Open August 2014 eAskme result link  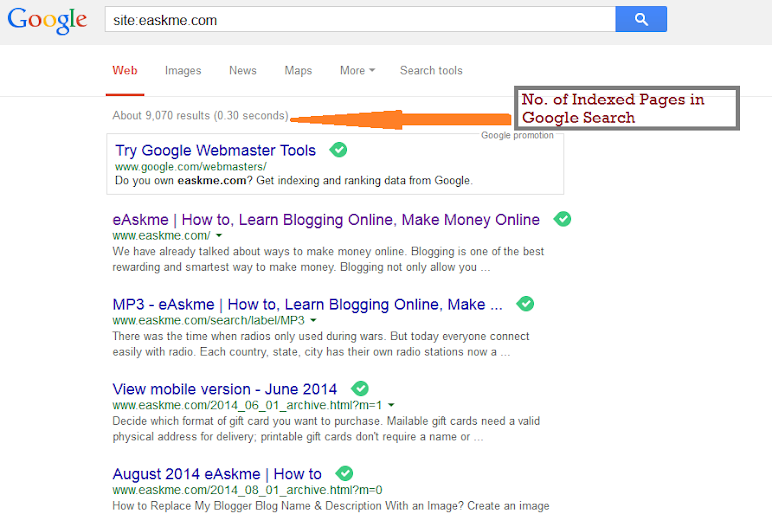(217, 474)
